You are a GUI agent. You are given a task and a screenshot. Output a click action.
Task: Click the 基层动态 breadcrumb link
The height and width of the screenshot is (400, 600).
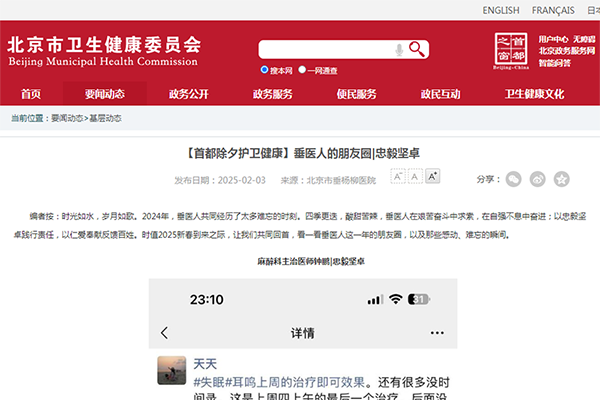(105, 118)
